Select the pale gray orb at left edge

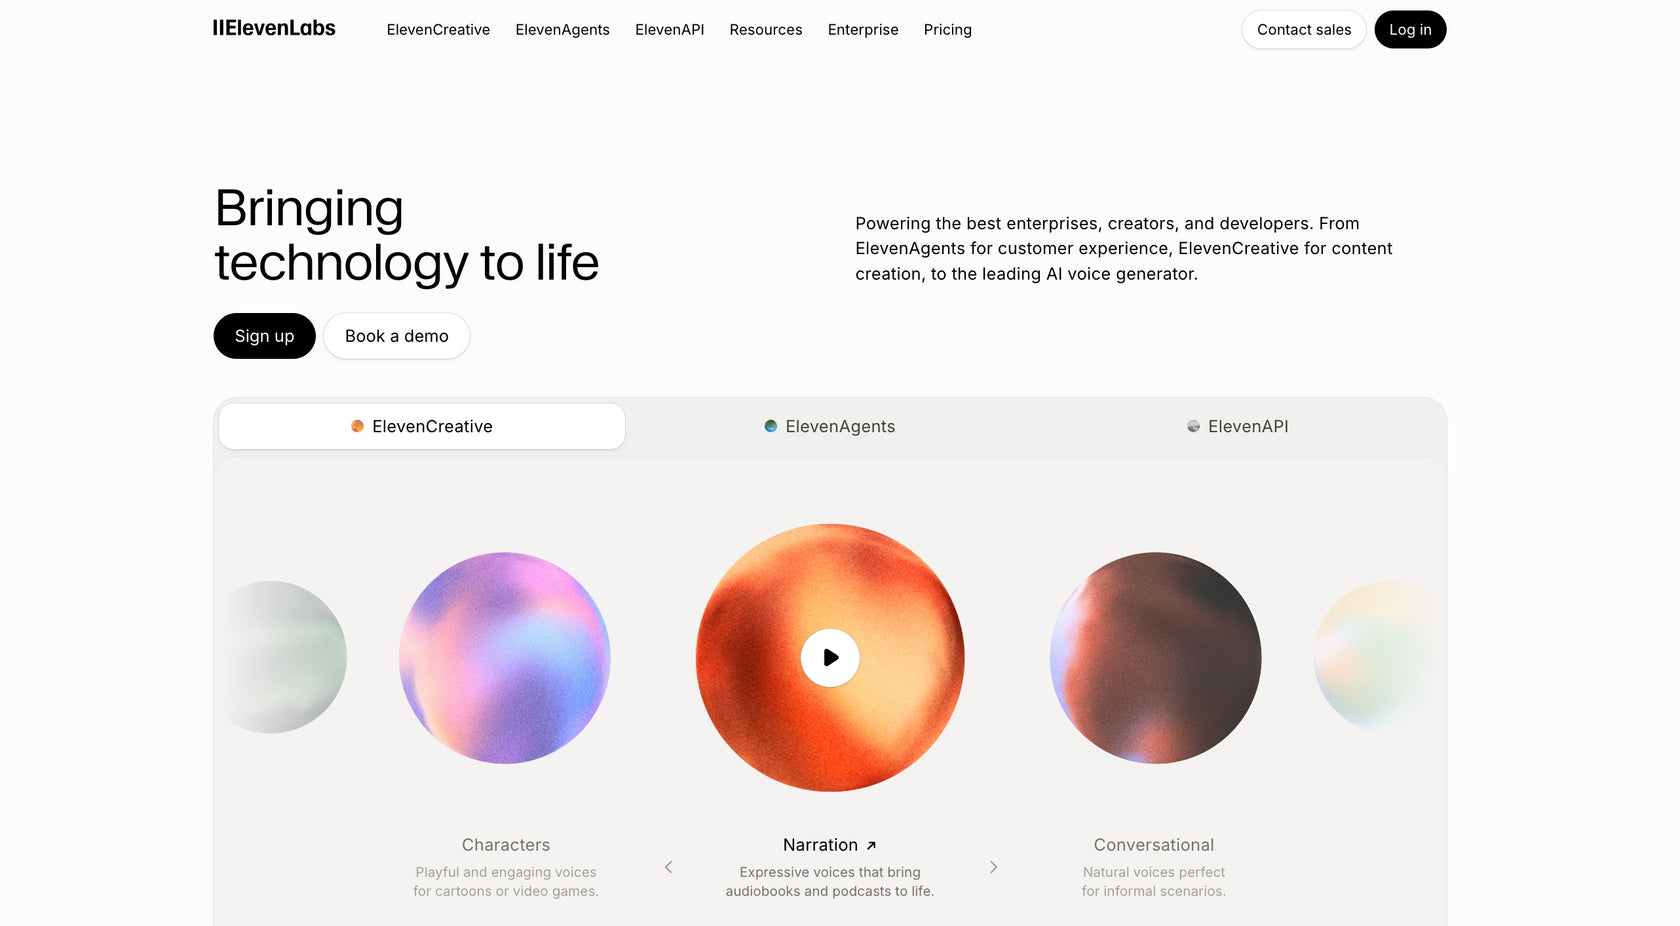(x=283, y=657)
